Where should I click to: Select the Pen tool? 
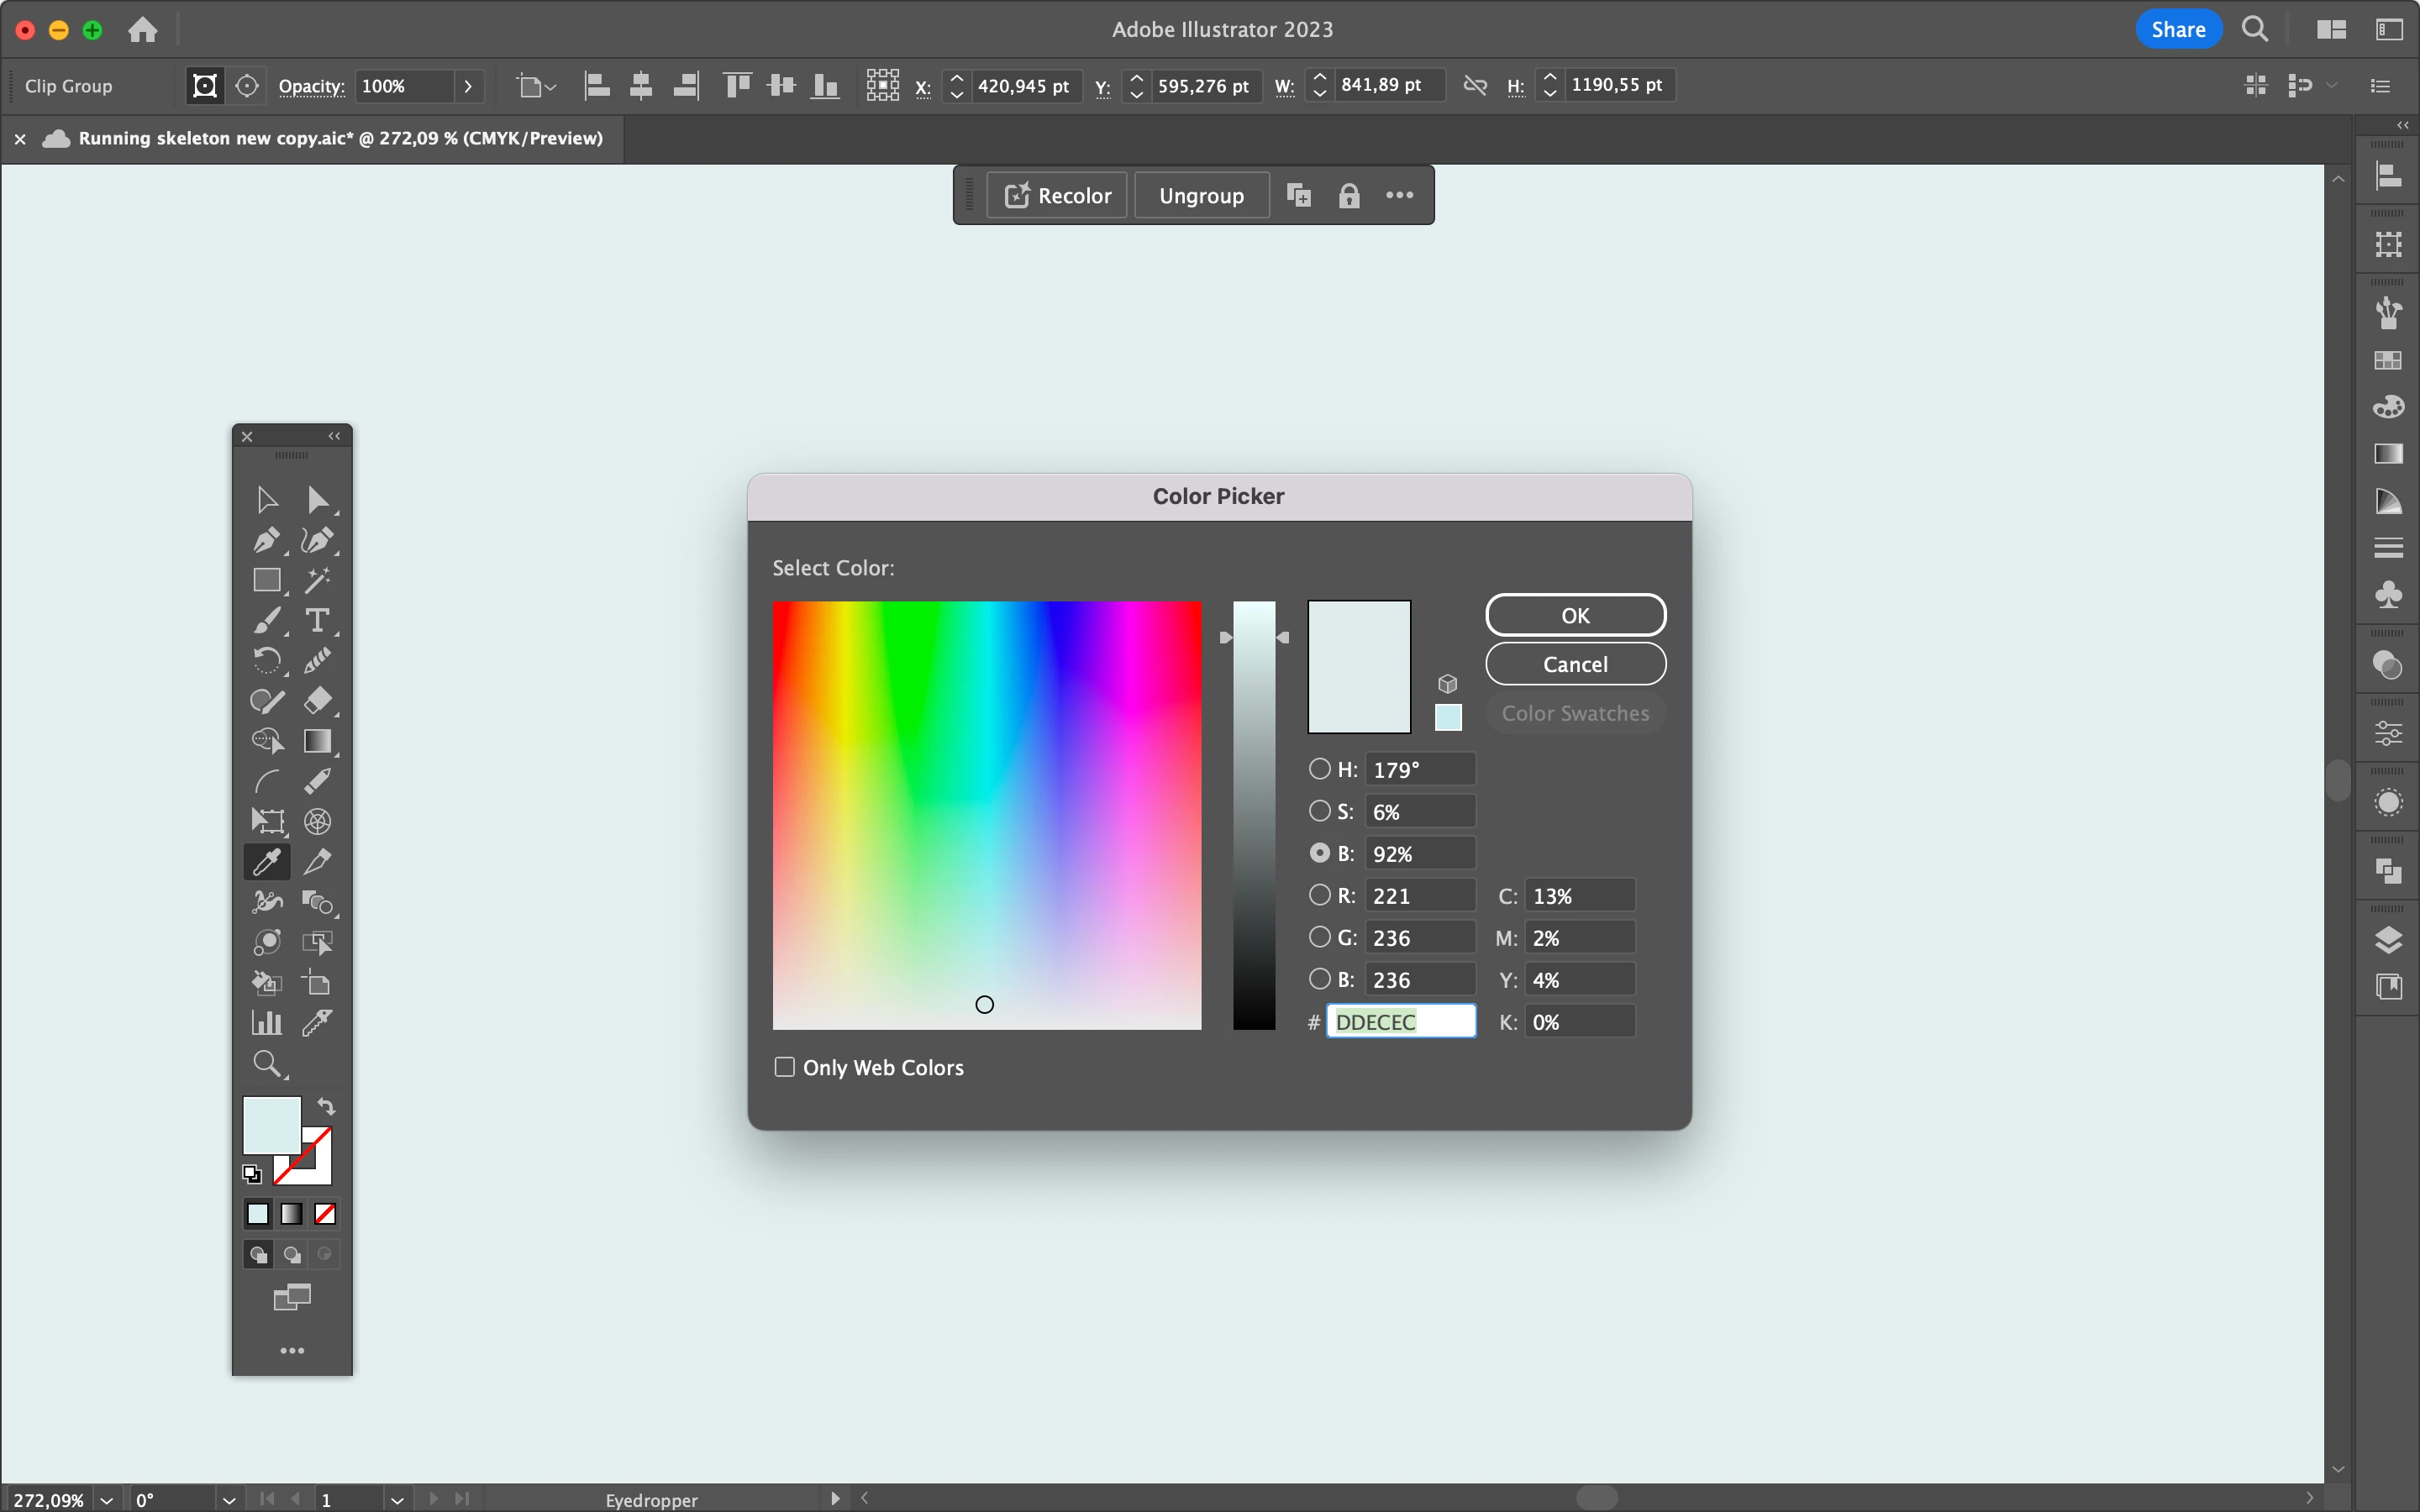pyautogui.click(x=266, y=541)
